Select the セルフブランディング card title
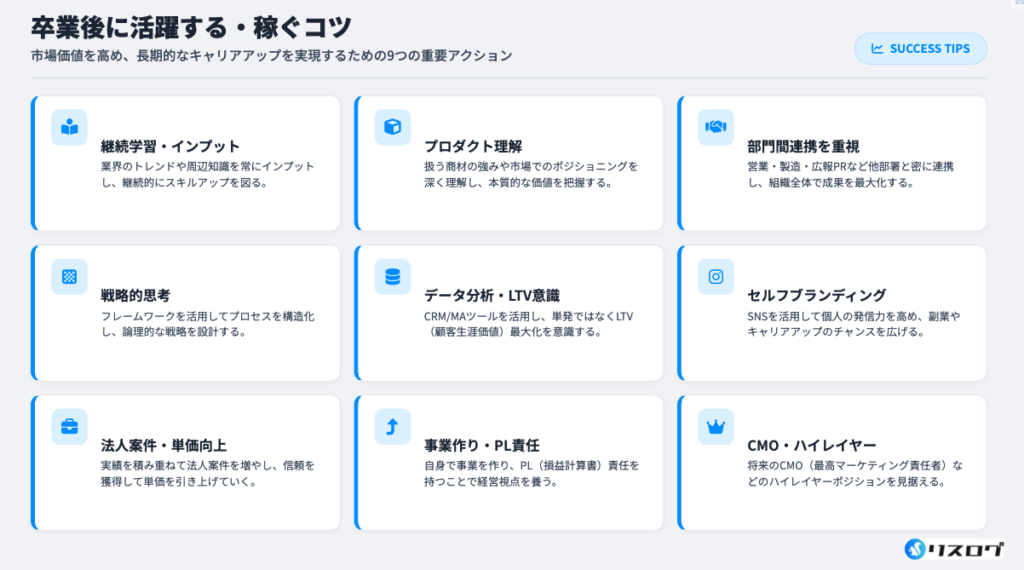 (x=816, y=296)
